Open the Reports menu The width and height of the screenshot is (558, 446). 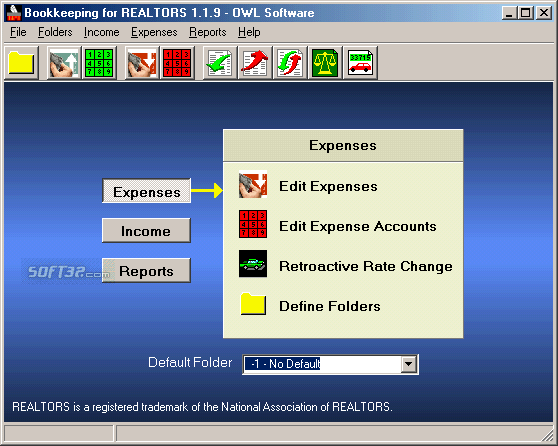(x=208, y=32)
